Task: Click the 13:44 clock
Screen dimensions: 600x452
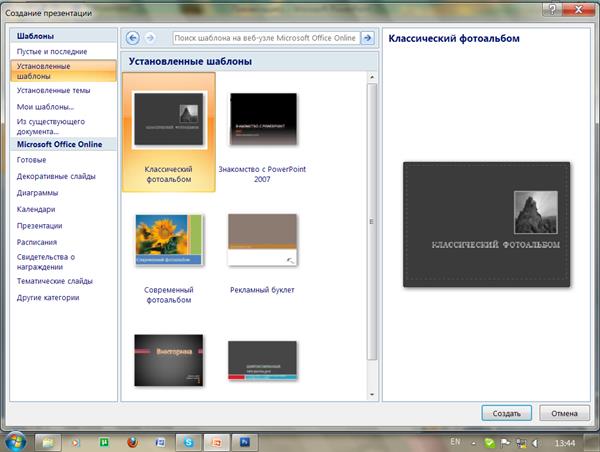Action: point(565,443)
